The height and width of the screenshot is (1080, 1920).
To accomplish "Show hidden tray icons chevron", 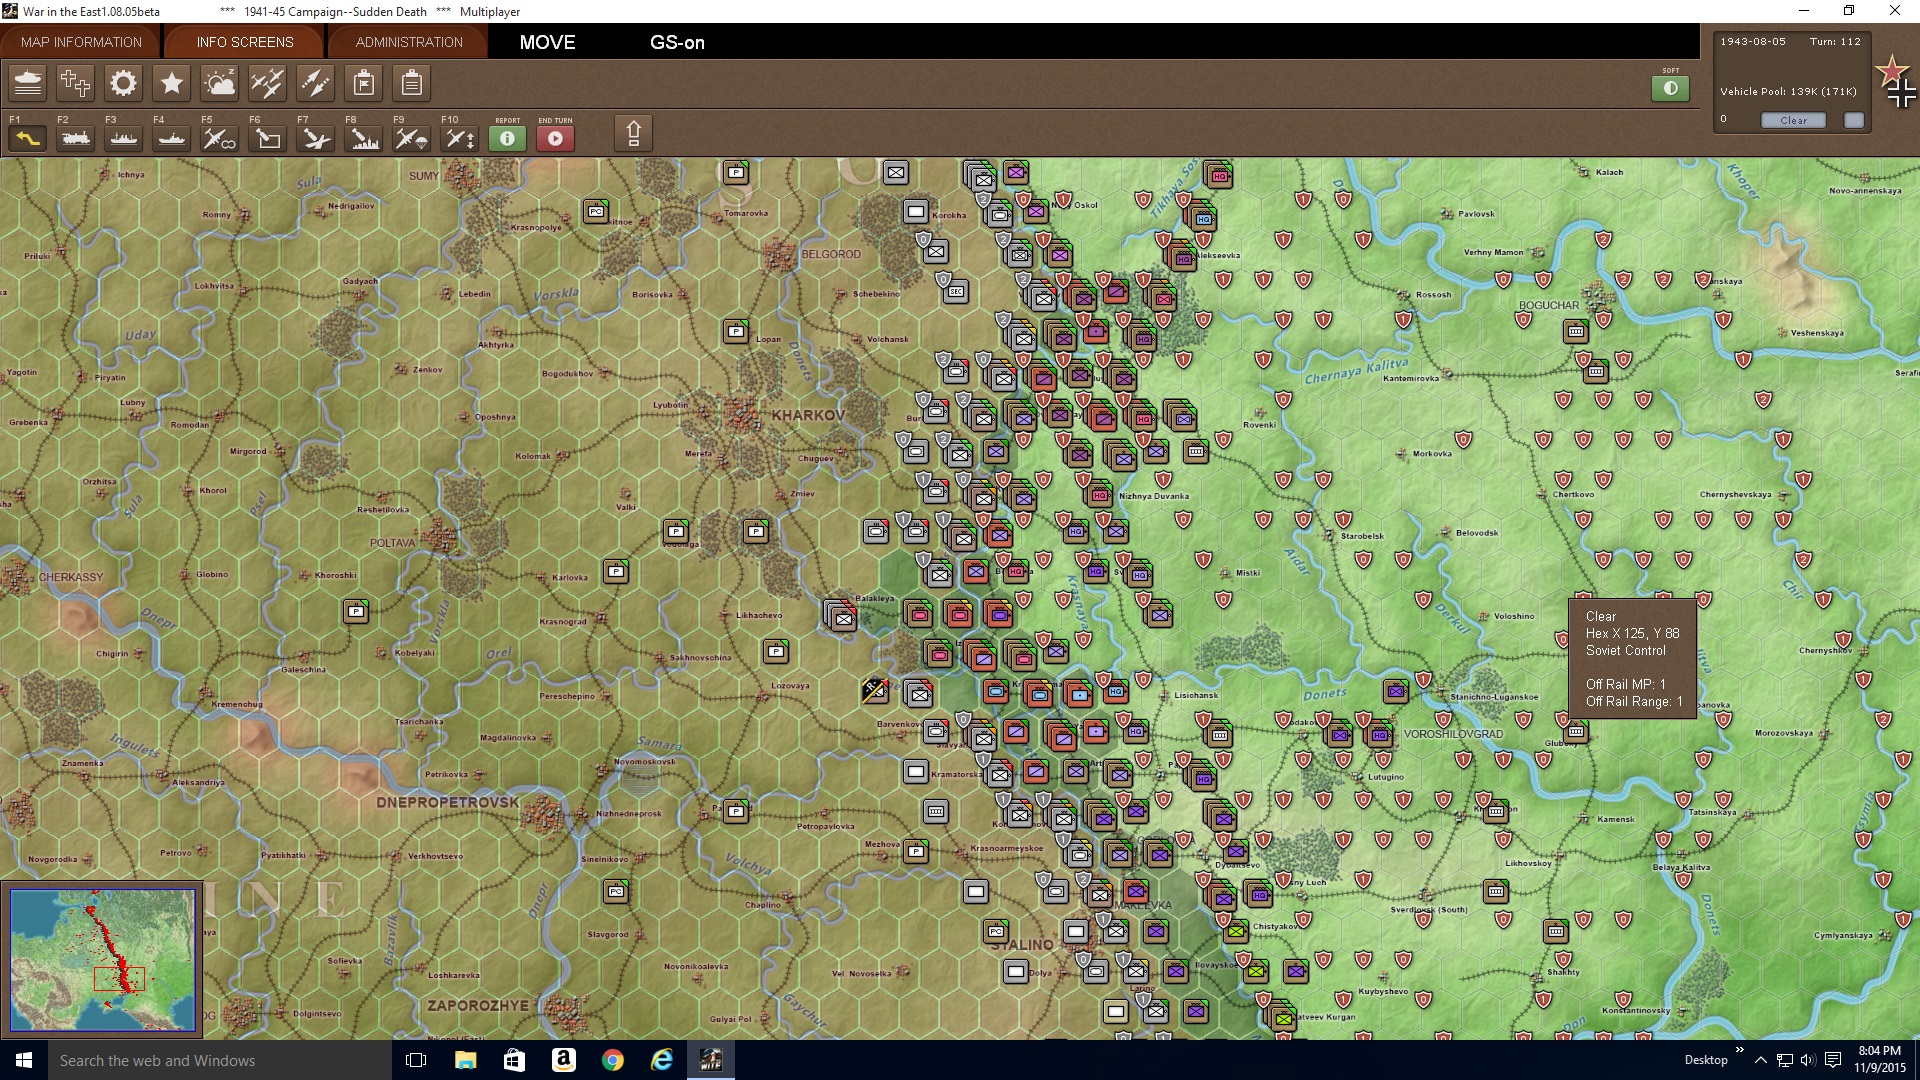I will tap(1760, 1060).
